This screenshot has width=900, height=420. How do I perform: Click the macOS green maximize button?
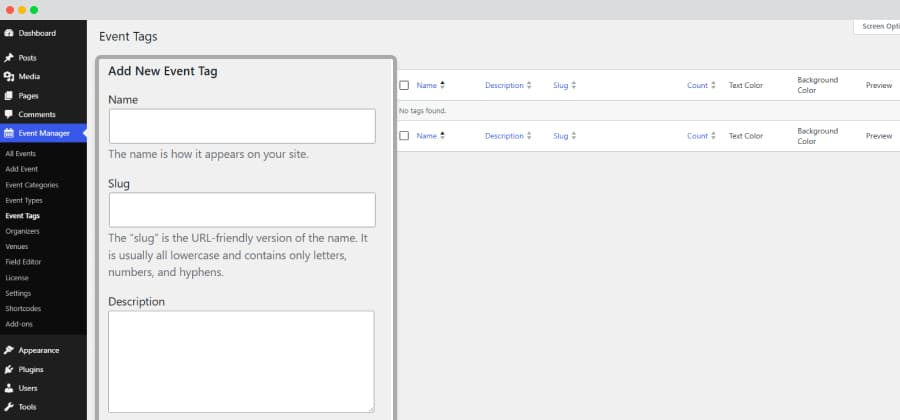[34, 10]
